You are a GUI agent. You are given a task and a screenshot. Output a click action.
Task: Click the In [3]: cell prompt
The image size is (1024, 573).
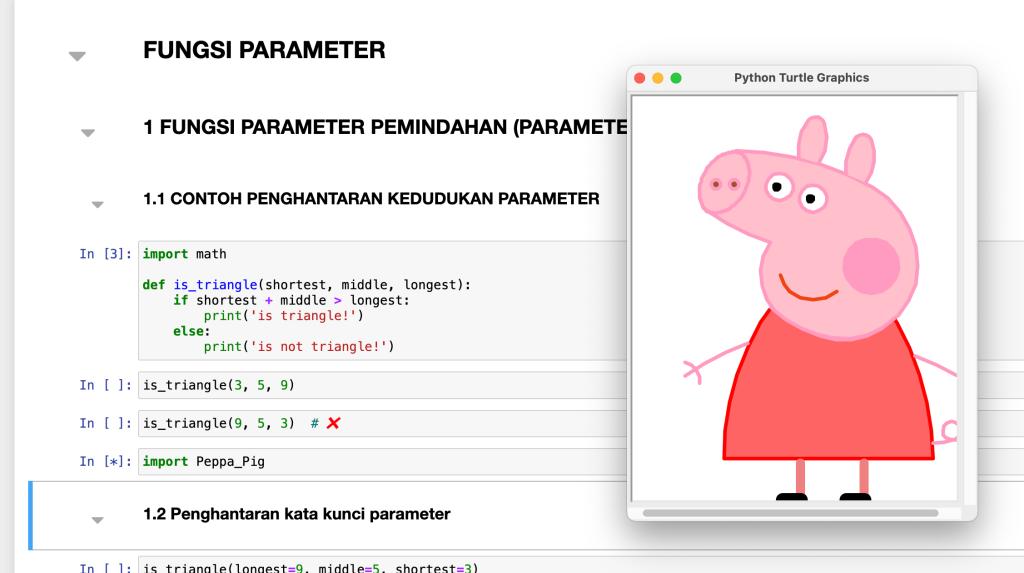105,254
